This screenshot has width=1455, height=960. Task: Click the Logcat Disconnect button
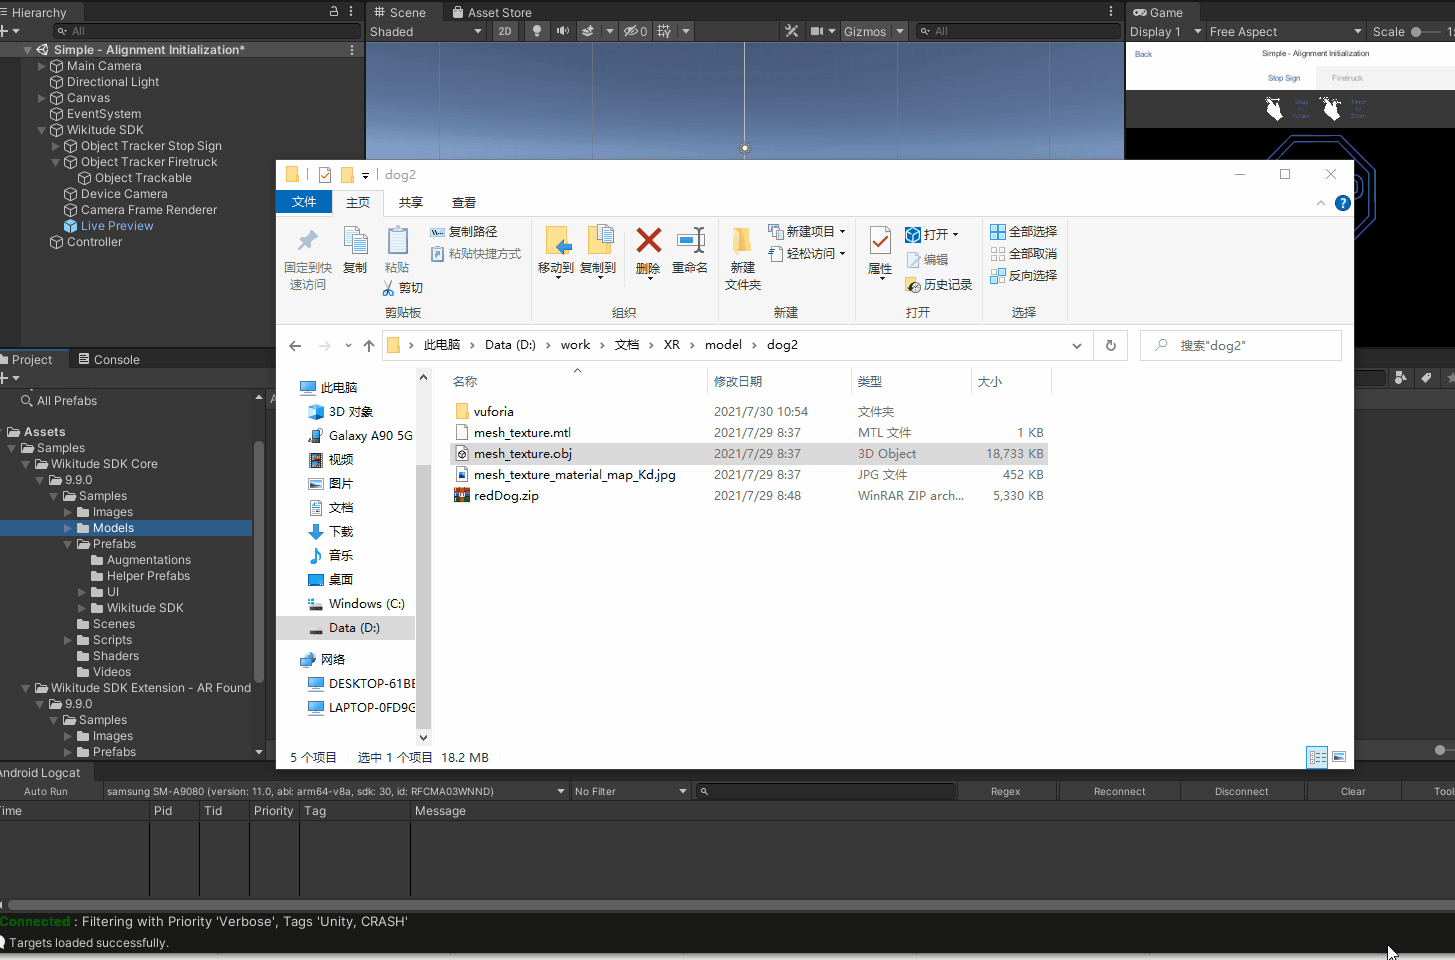[x=1242, y=791]
